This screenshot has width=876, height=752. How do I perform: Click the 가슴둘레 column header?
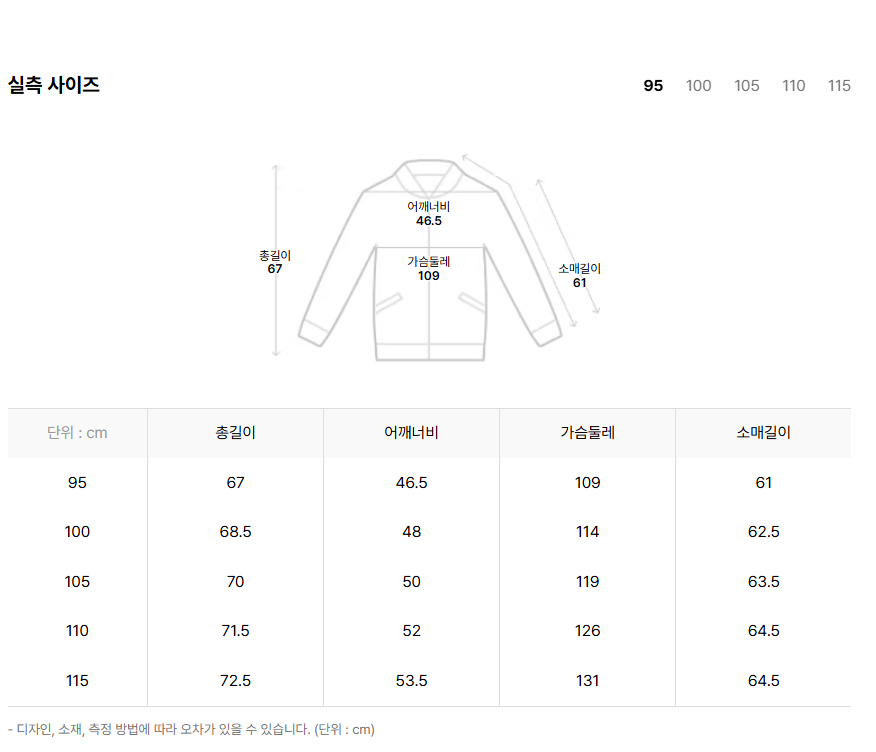(x=587, y=433)
